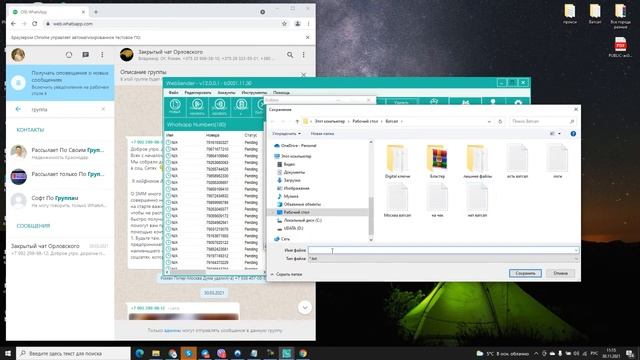Select the Бластер archive folder
The width and height of the screenshot is (640, 360).
pos(437,162)
